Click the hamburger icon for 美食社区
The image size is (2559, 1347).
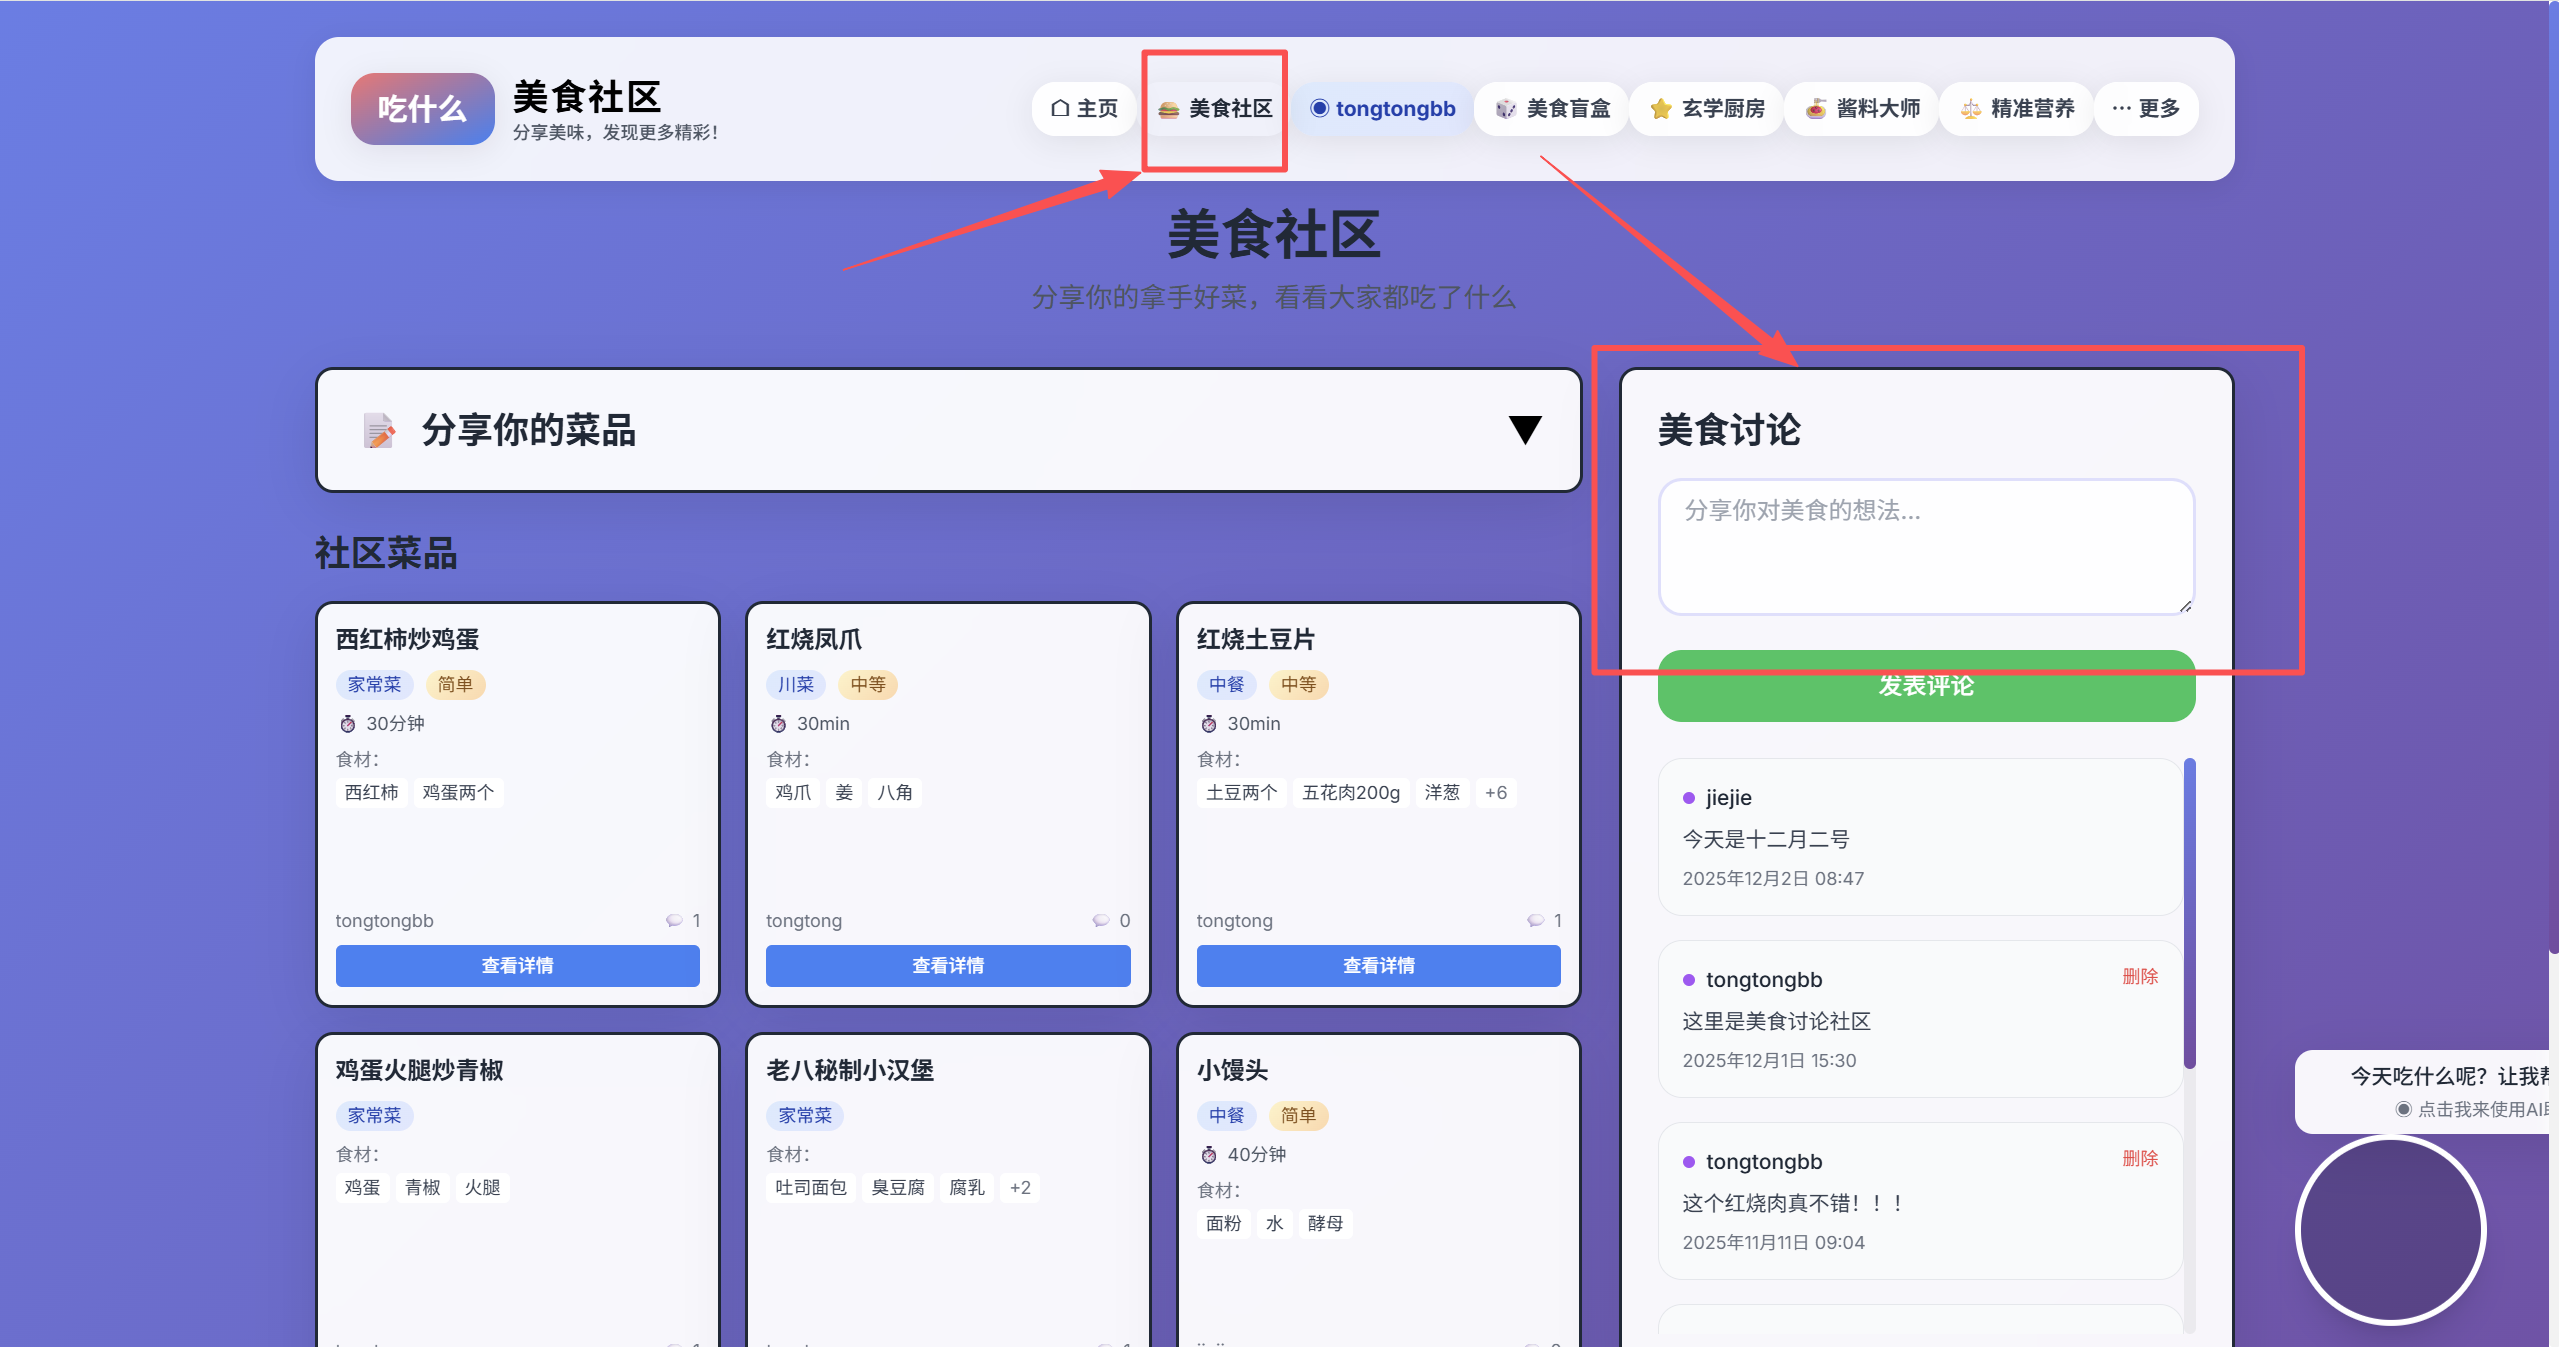(1168, 109)
